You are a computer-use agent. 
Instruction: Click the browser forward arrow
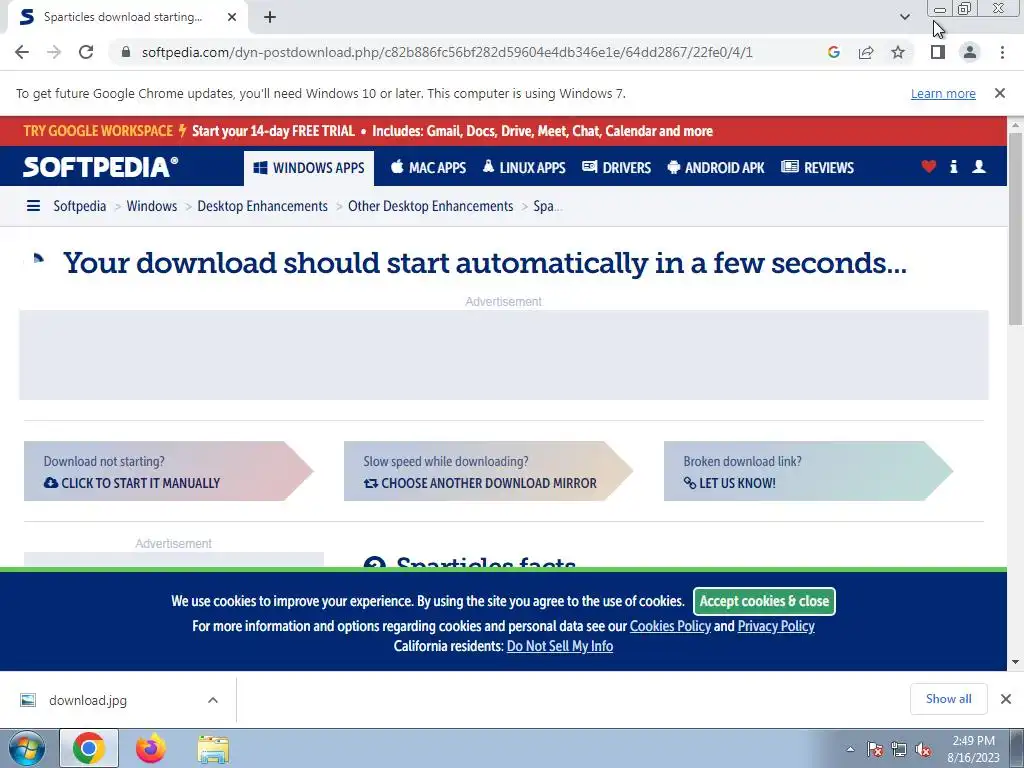(54, 52)
